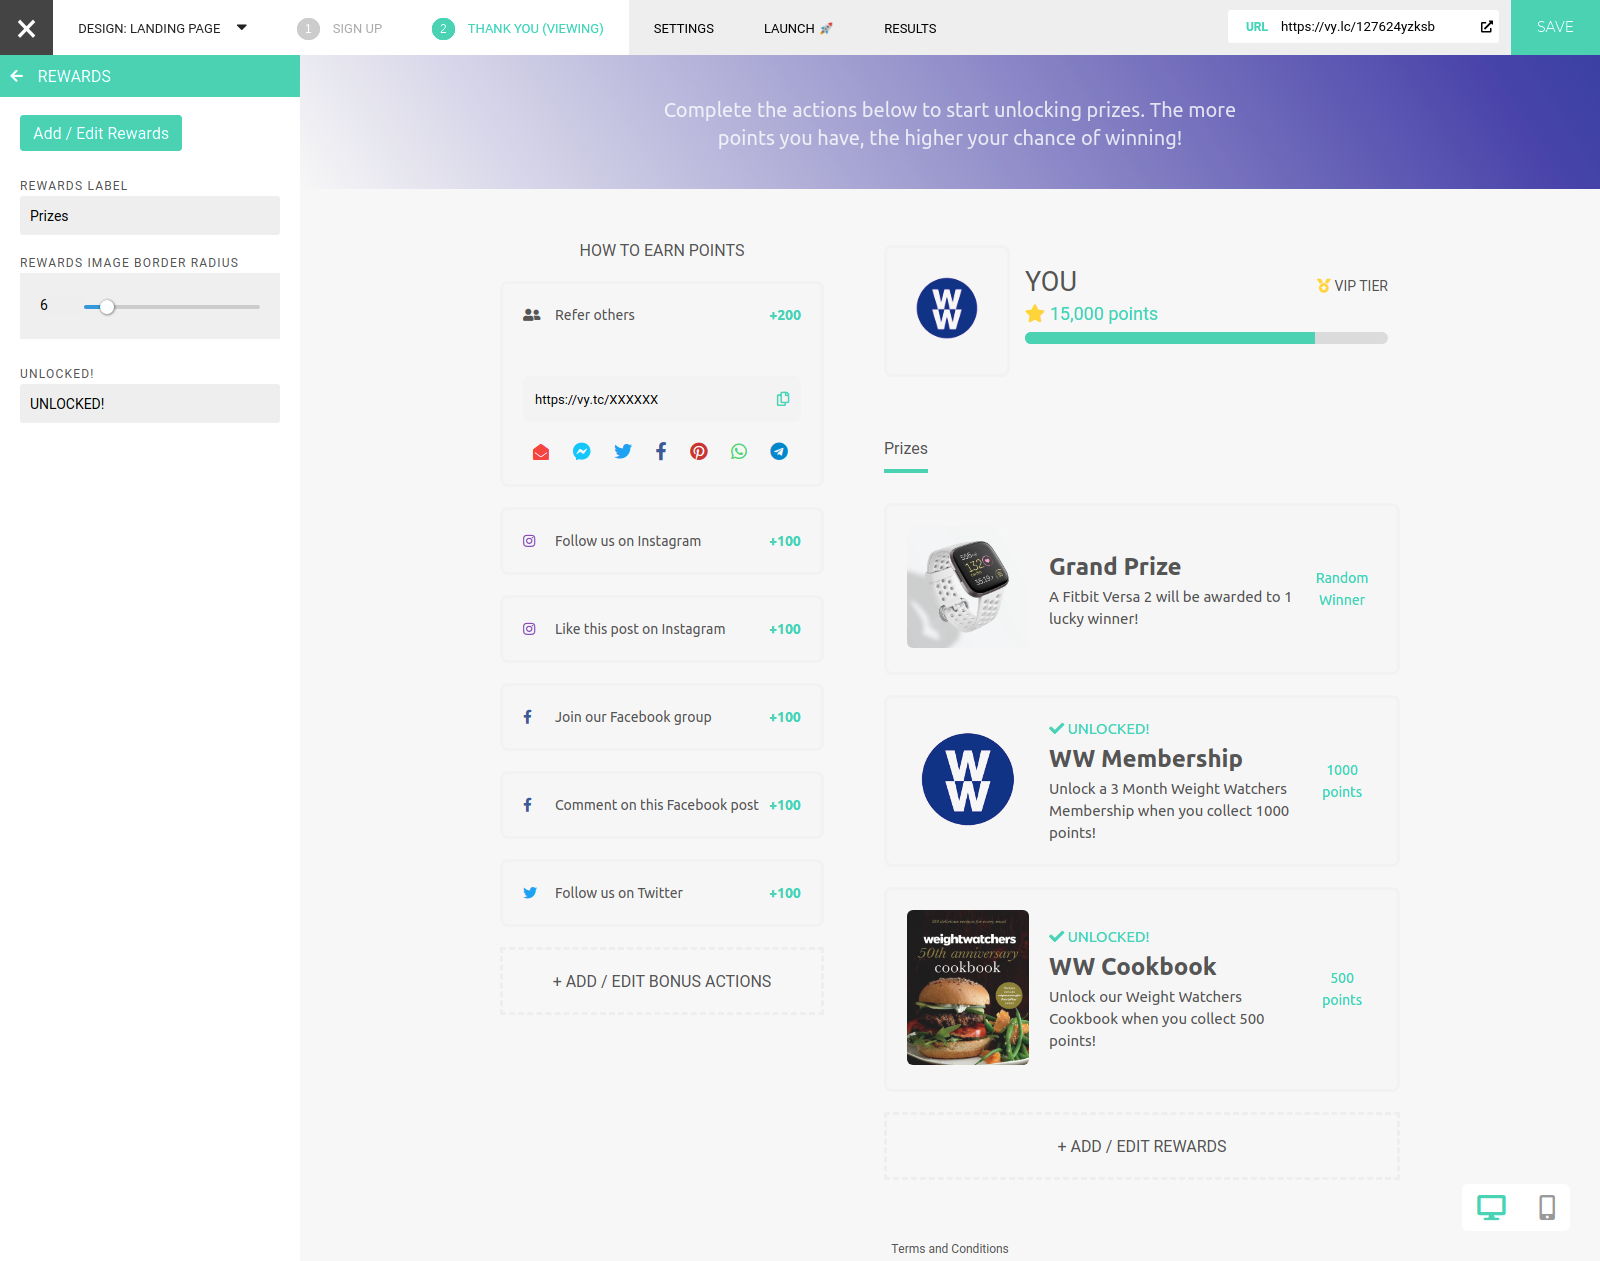
Task: Open the Settings tab
Action: coord(684,28)
